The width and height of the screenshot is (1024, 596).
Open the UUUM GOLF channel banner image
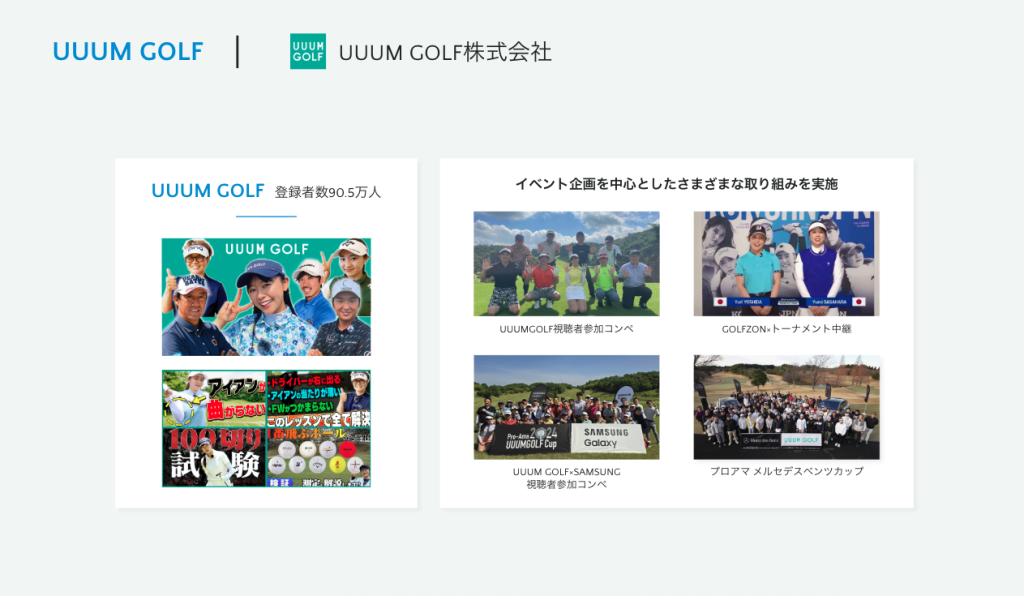[x=266, y=297]
